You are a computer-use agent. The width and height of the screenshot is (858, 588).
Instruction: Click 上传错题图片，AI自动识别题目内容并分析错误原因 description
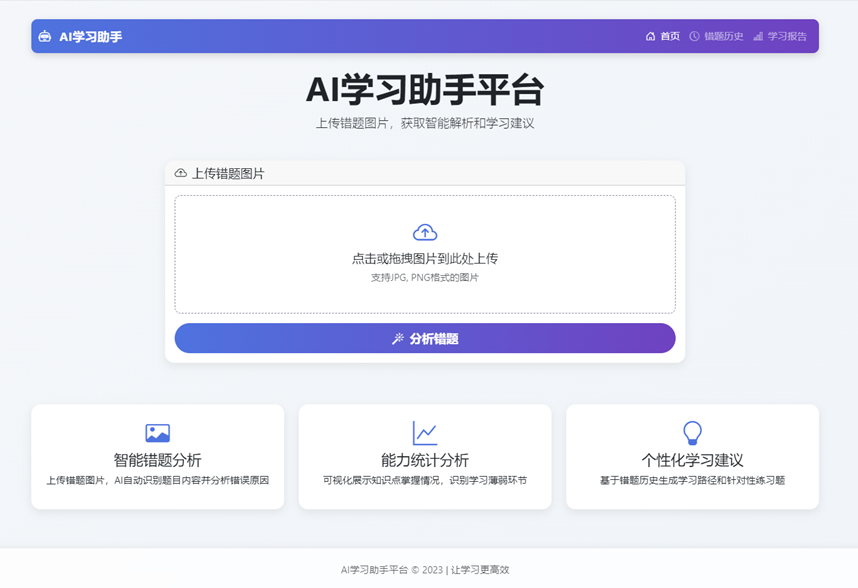158,480
